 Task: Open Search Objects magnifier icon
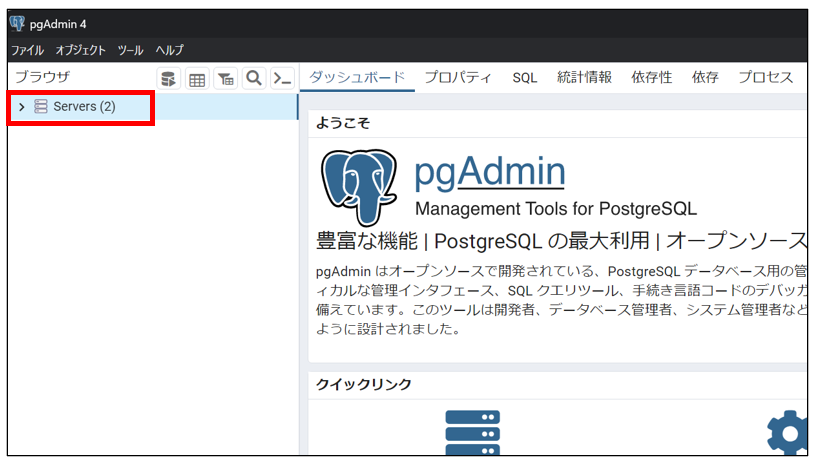coord(254,79)
